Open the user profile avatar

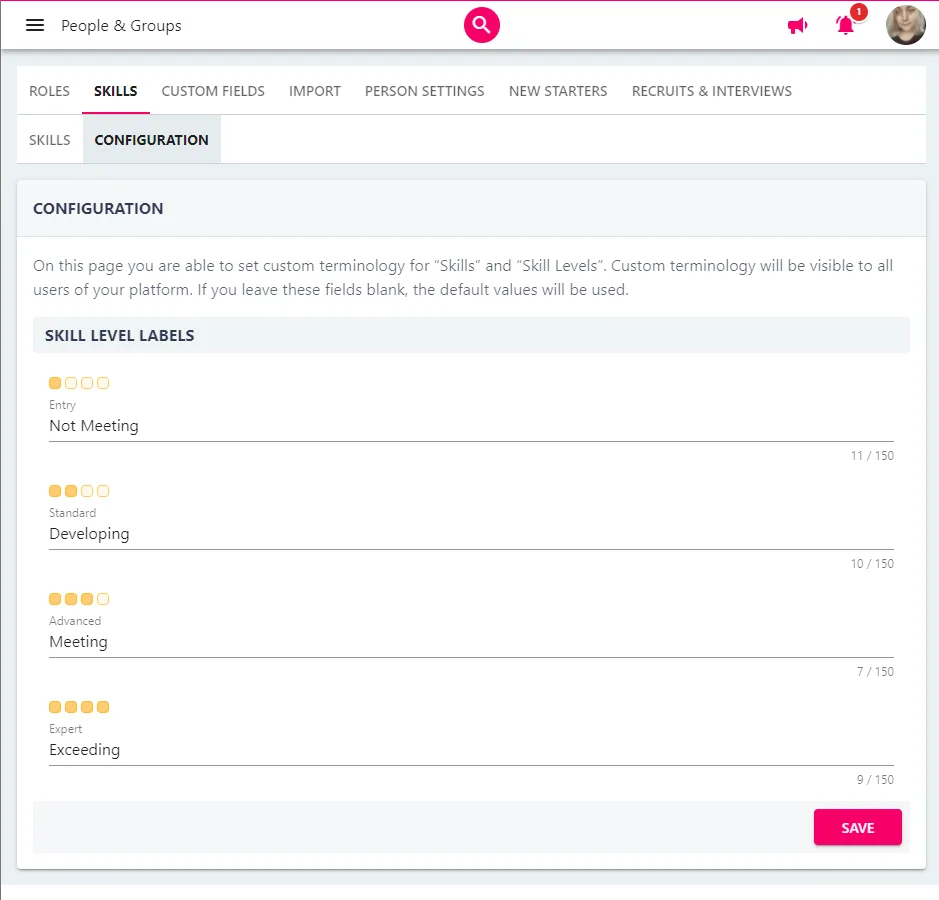905,25
